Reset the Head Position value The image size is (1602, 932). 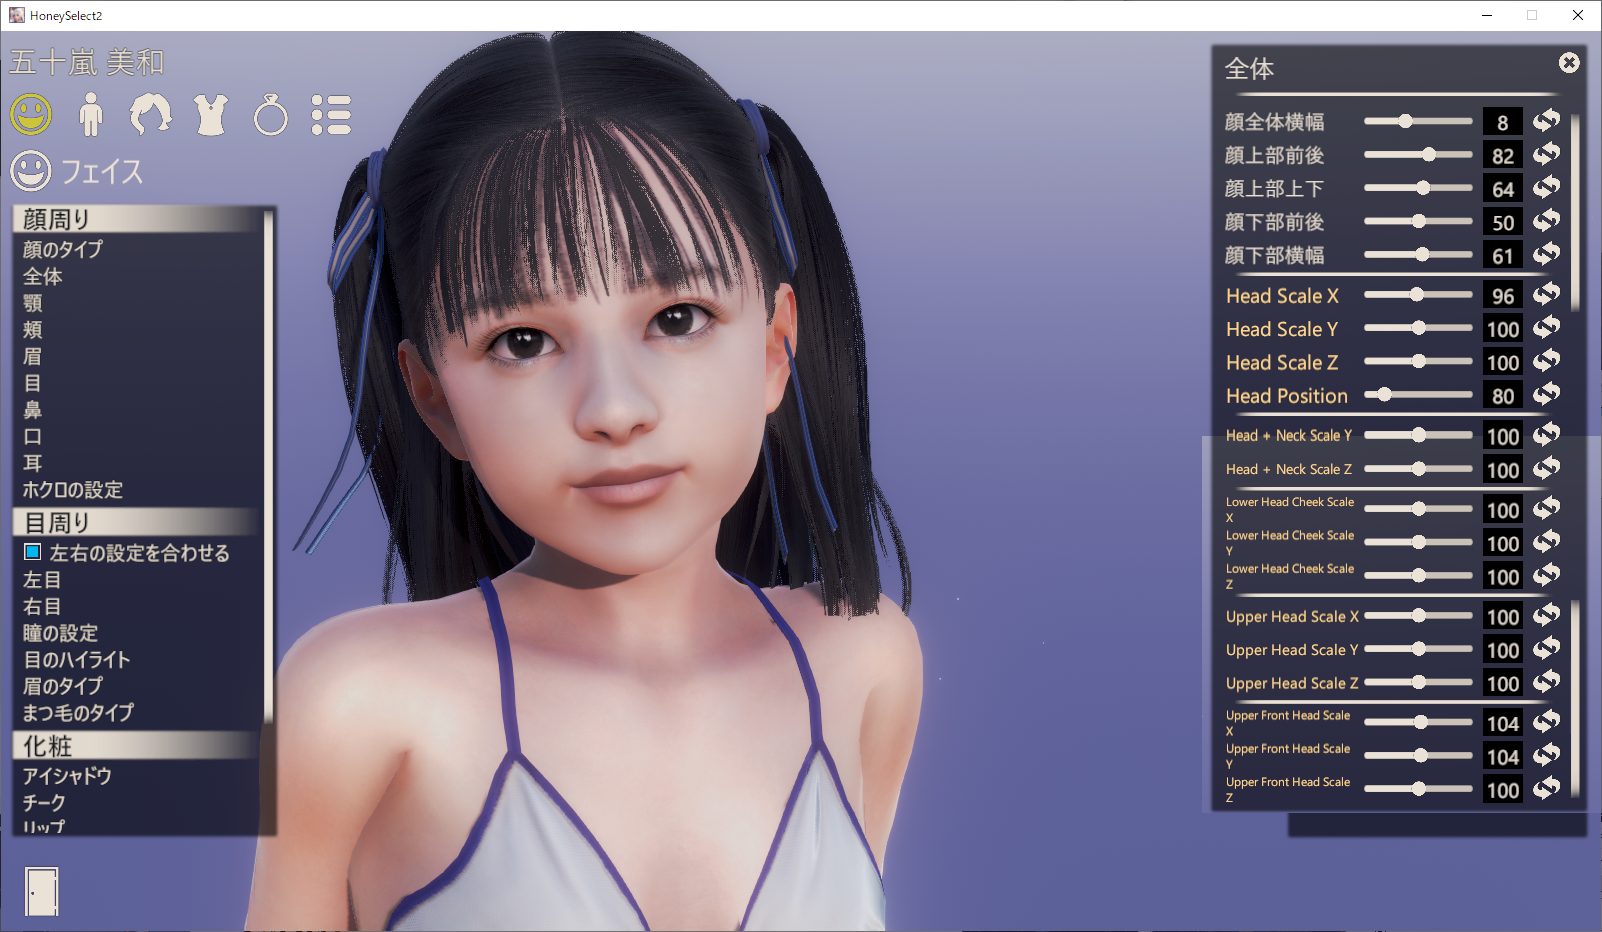(1547, 395)
